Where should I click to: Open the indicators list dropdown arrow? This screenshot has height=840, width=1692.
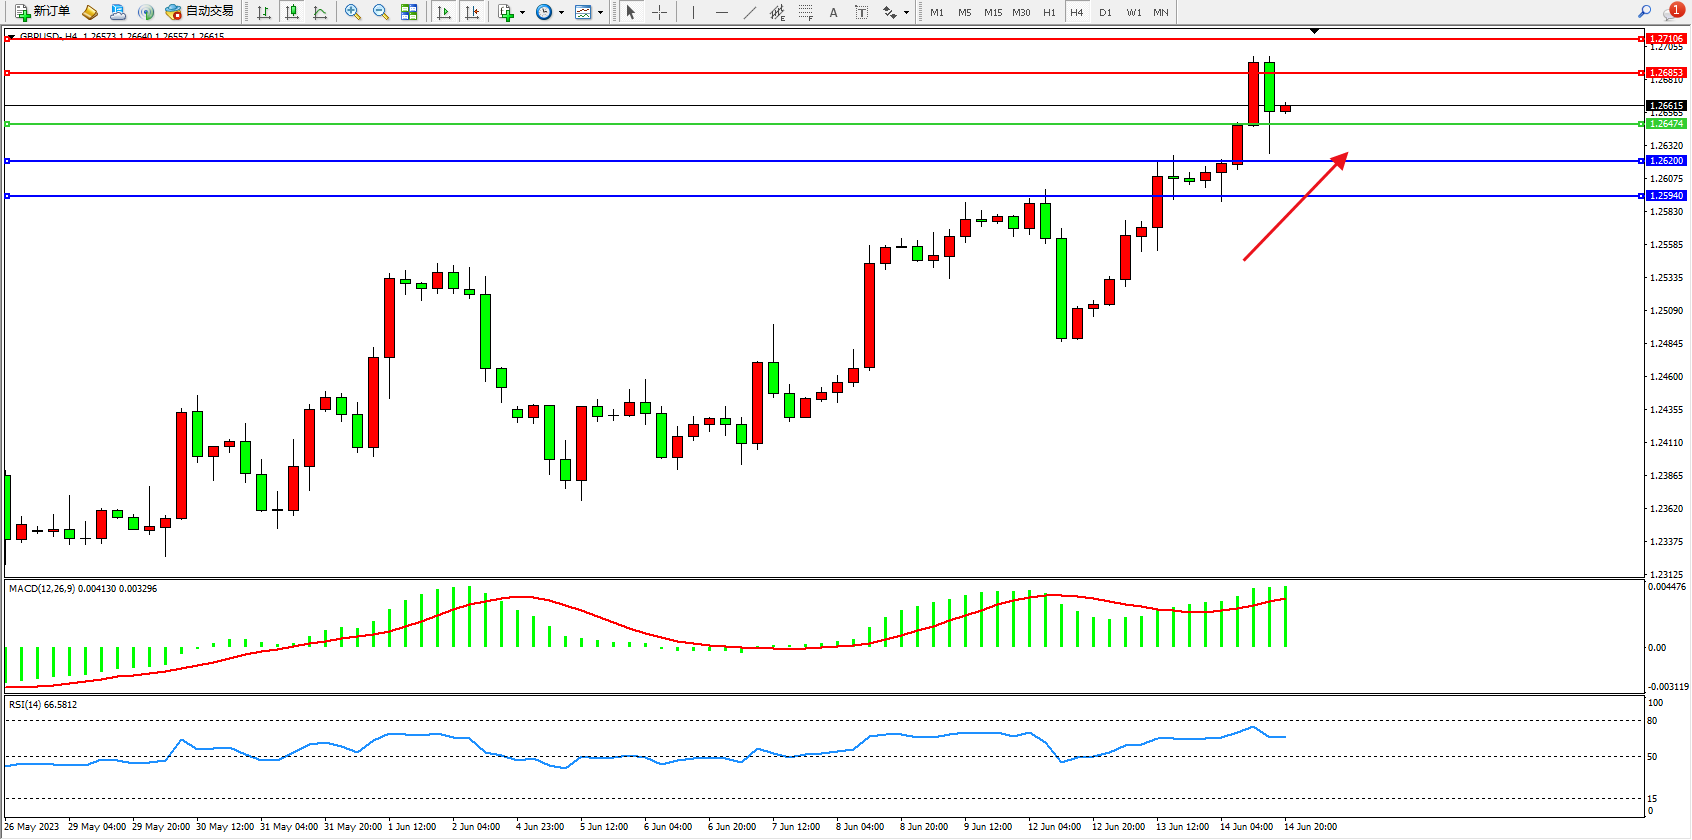521,13
